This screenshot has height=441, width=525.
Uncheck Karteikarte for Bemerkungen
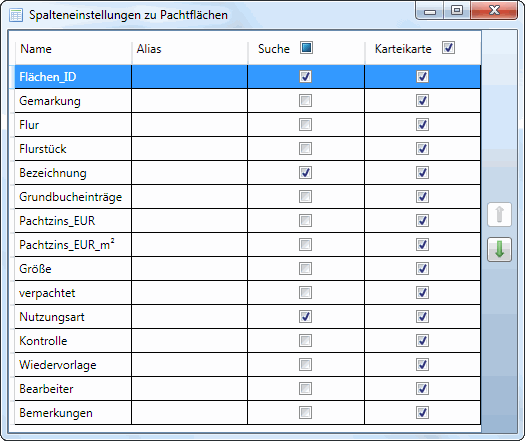click(x=422, y=412)
